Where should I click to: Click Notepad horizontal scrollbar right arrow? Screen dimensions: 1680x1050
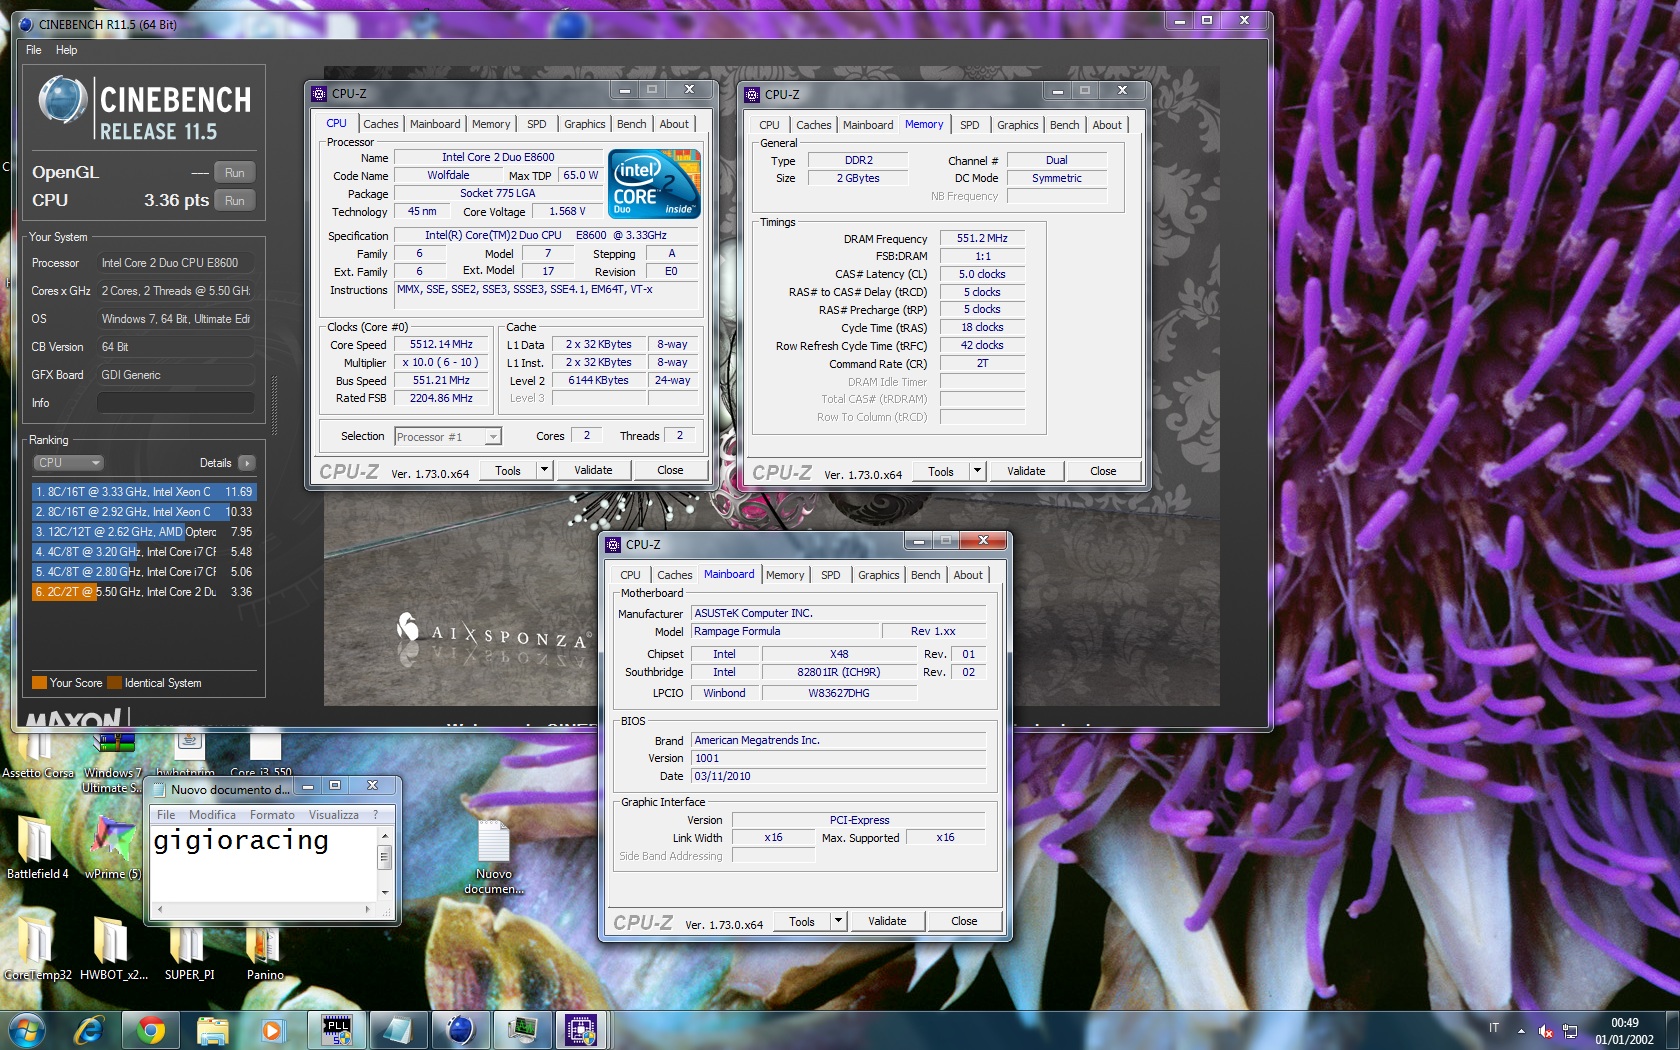coord(367,910)
